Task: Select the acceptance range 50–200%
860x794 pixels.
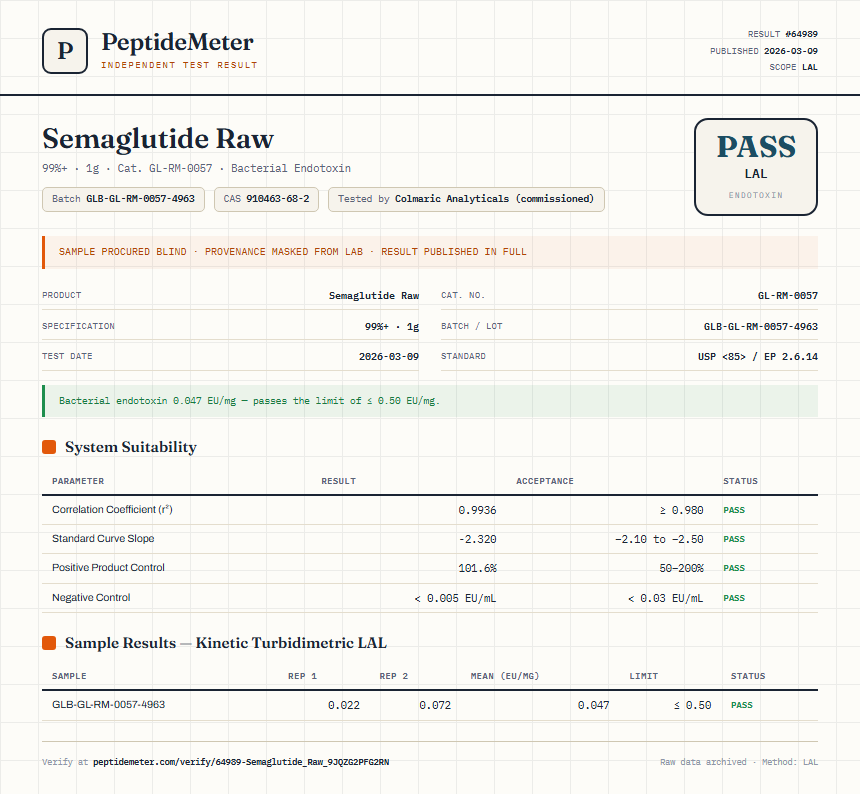Action: pos(681,569)
